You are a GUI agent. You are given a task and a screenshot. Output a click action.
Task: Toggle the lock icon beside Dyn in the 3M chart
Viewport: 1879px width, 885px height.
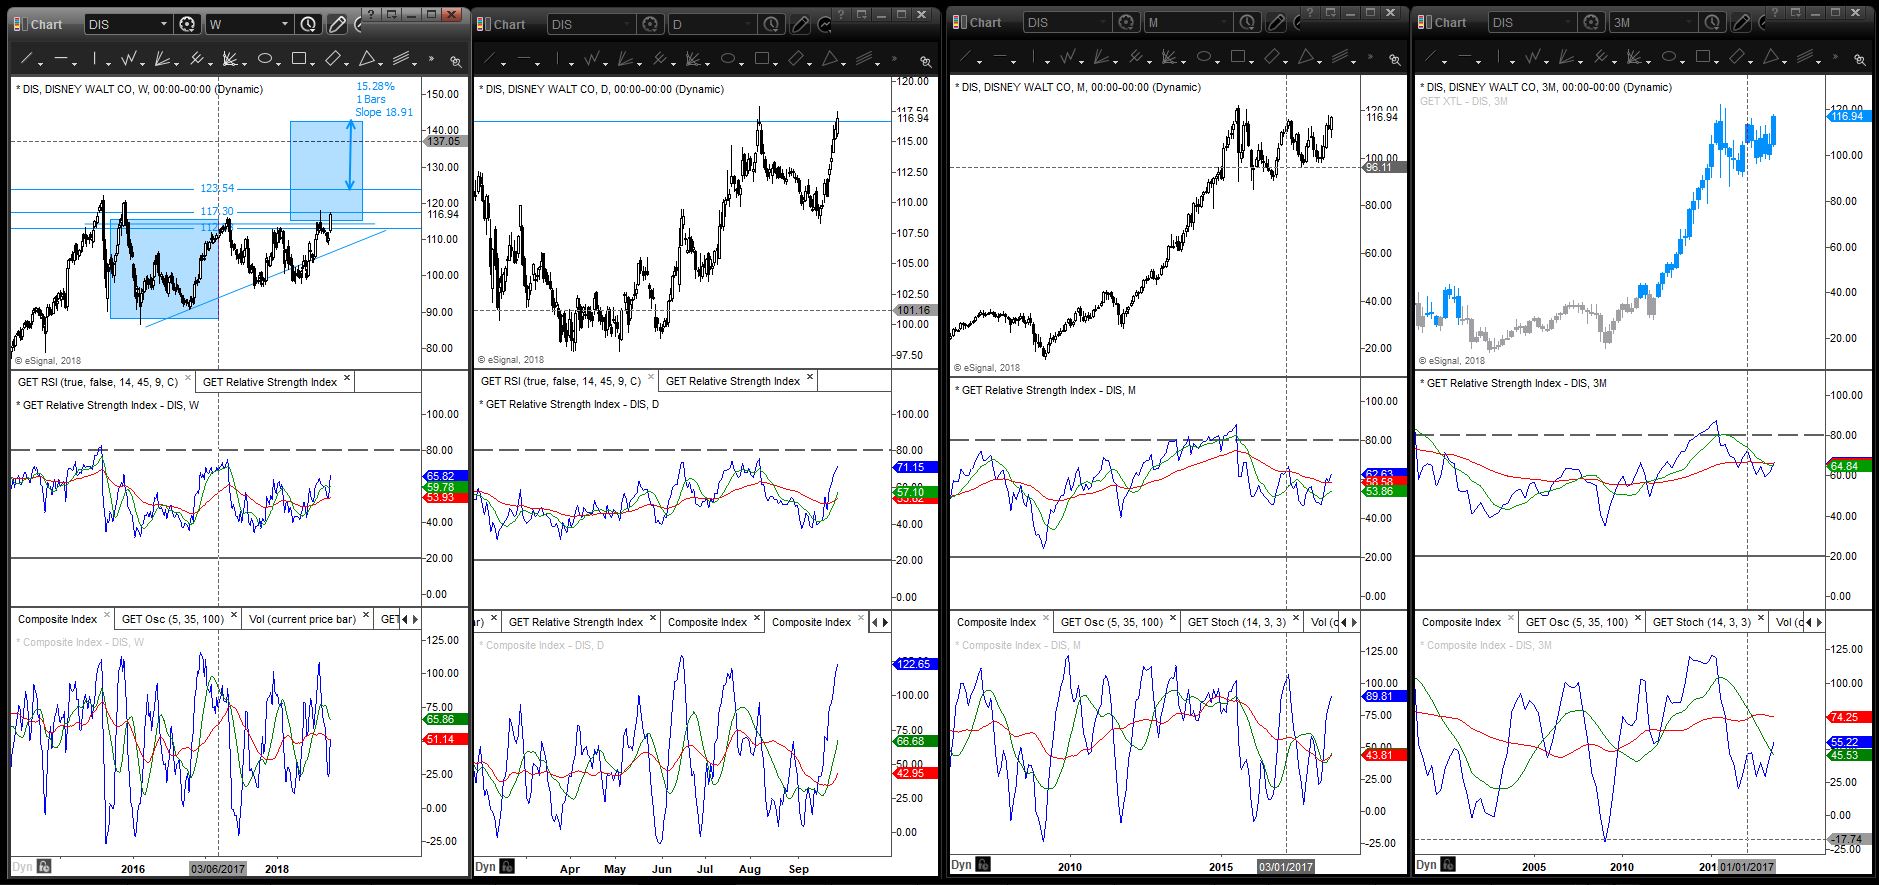click(x=1448, y=864)
